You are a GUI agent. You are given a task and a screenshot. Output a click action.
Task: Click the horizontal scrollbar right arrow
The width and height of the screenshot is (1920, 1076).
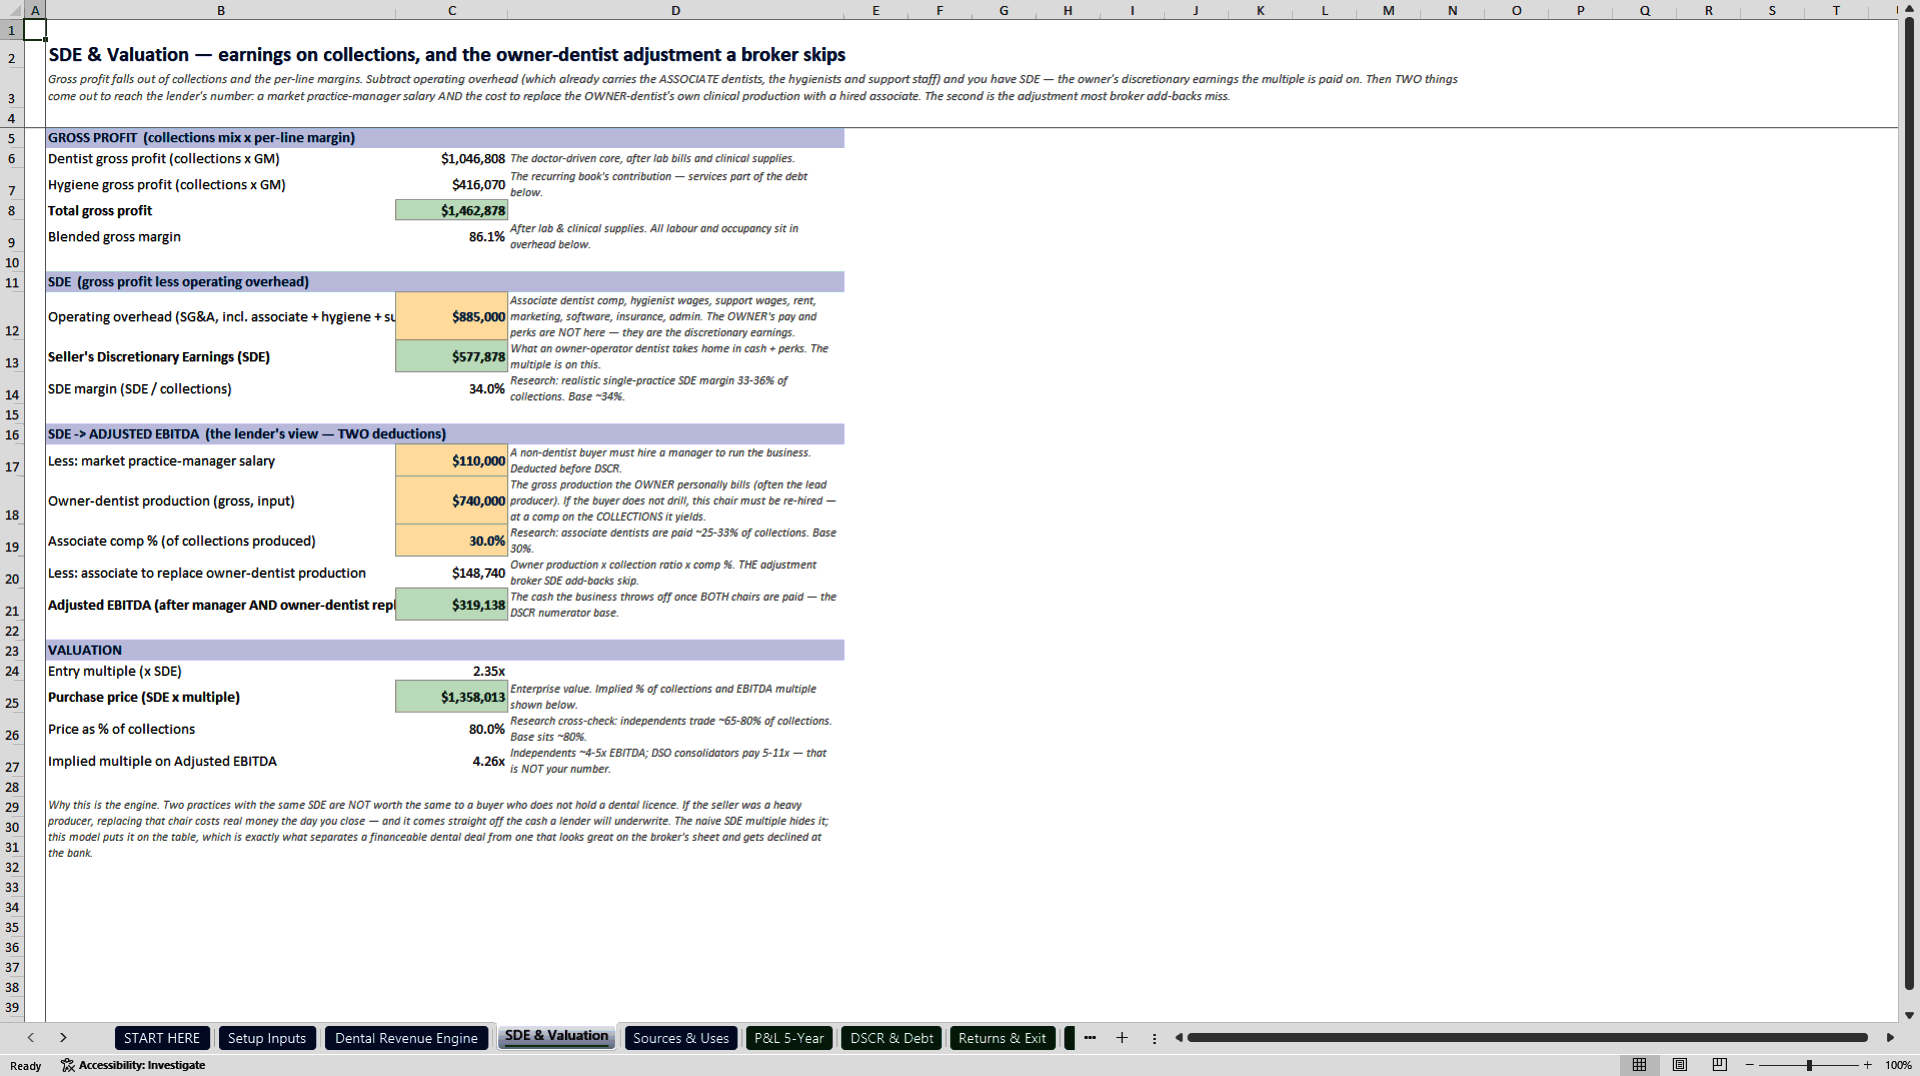click(x=1890, y=1038)
